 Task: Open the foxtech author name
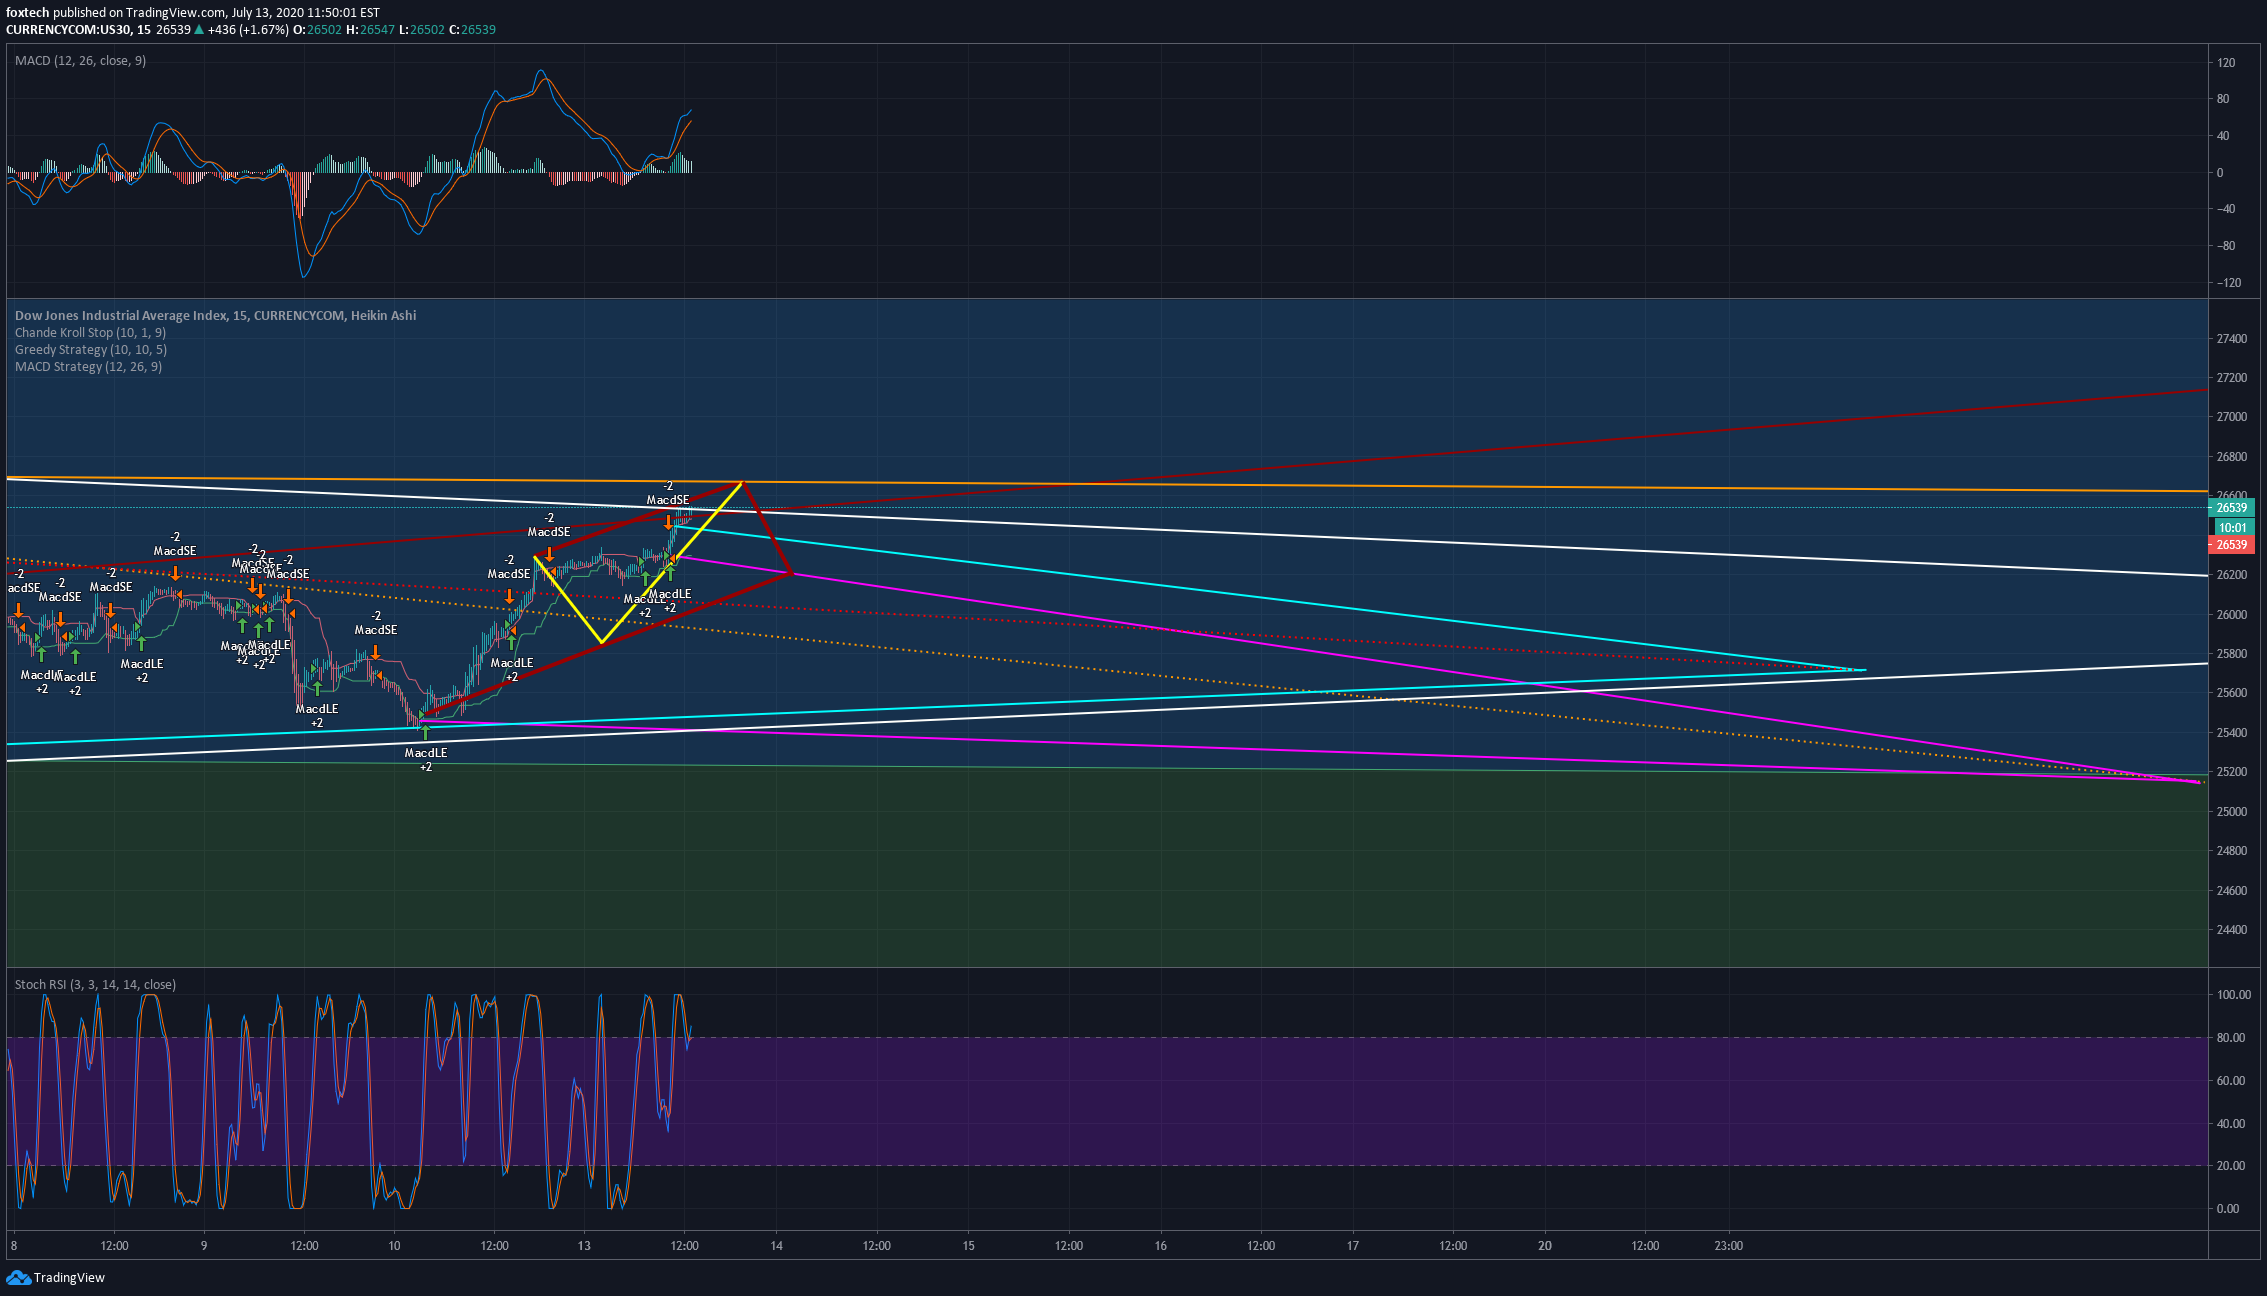point(28,13)
